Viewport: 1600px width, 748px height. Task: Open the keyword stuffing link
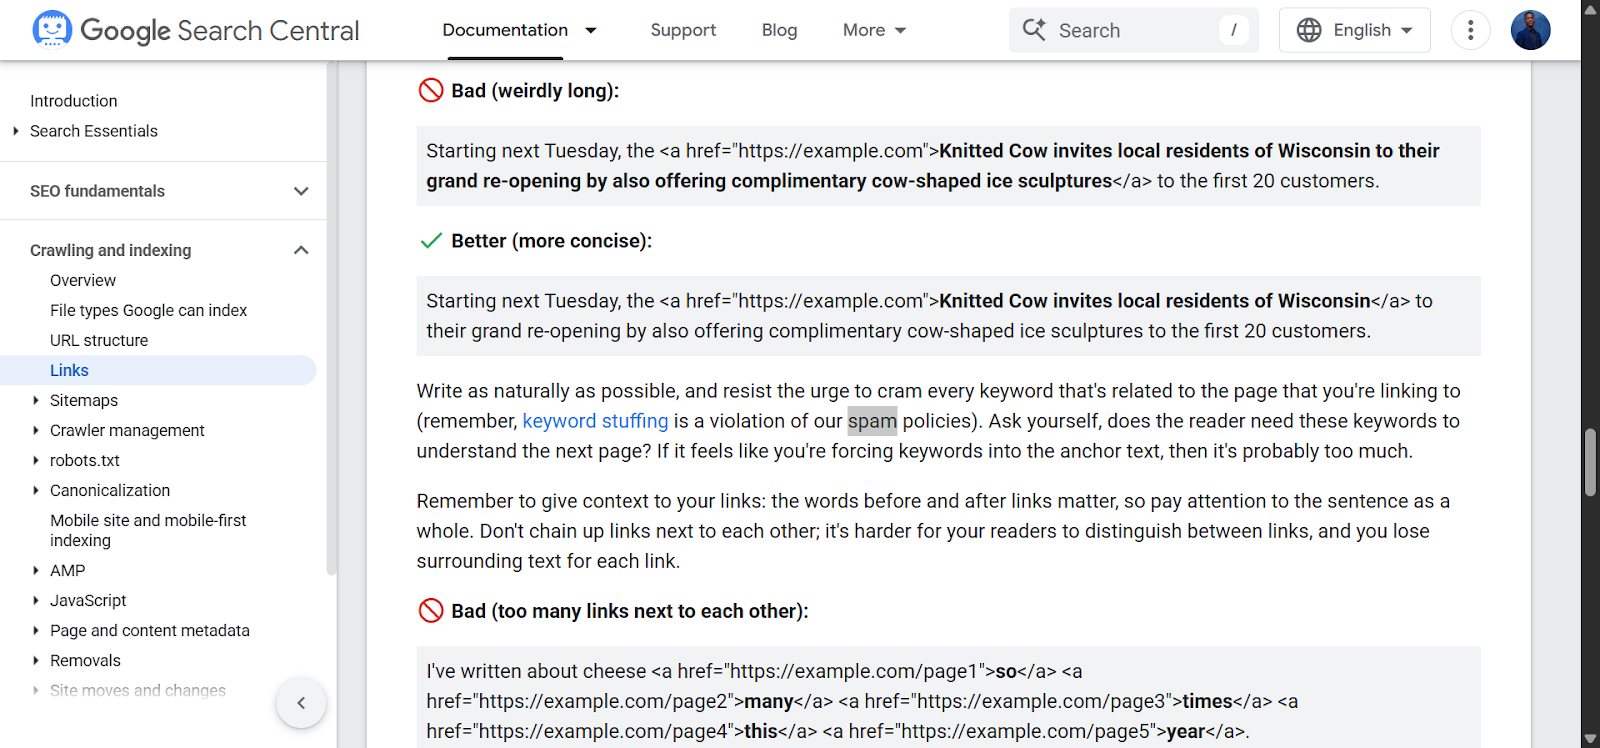click(x=595, y=420)
